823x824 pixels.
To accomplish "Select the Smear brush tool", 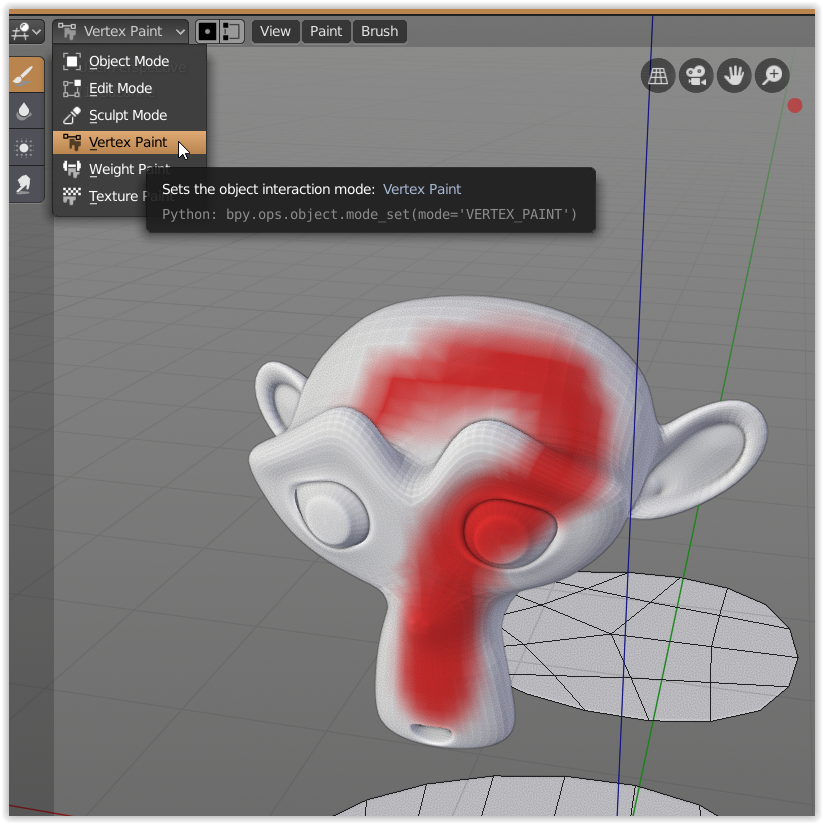I will (25, 184).
